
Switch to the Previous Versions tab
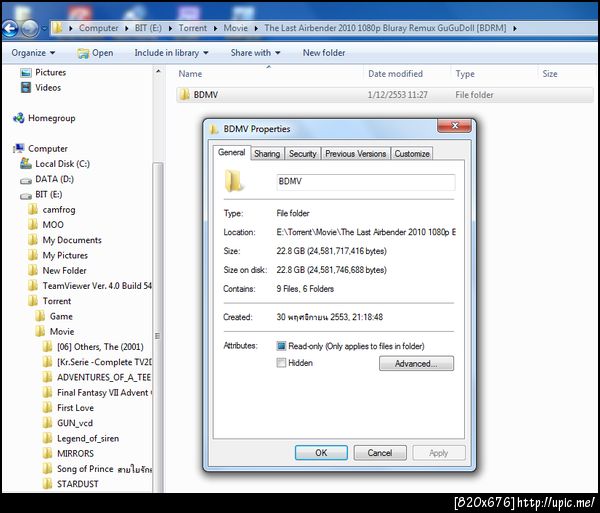point(355,154)
